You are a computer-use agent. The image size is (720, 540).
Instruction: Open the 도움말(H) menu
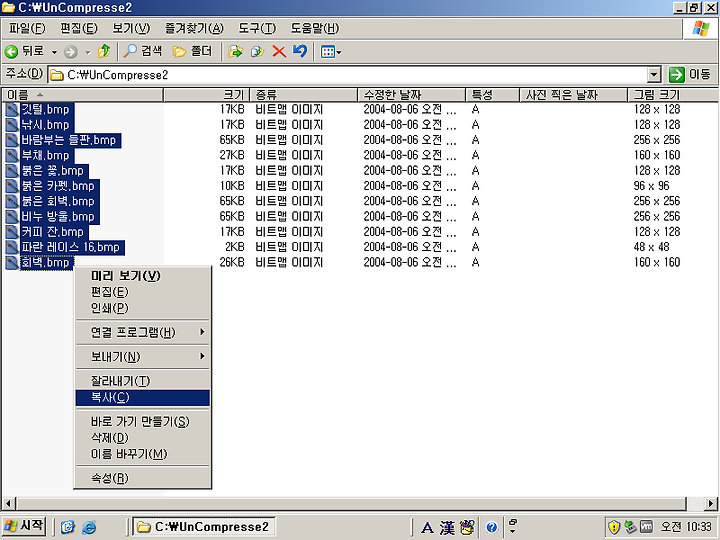coord(315,28)
